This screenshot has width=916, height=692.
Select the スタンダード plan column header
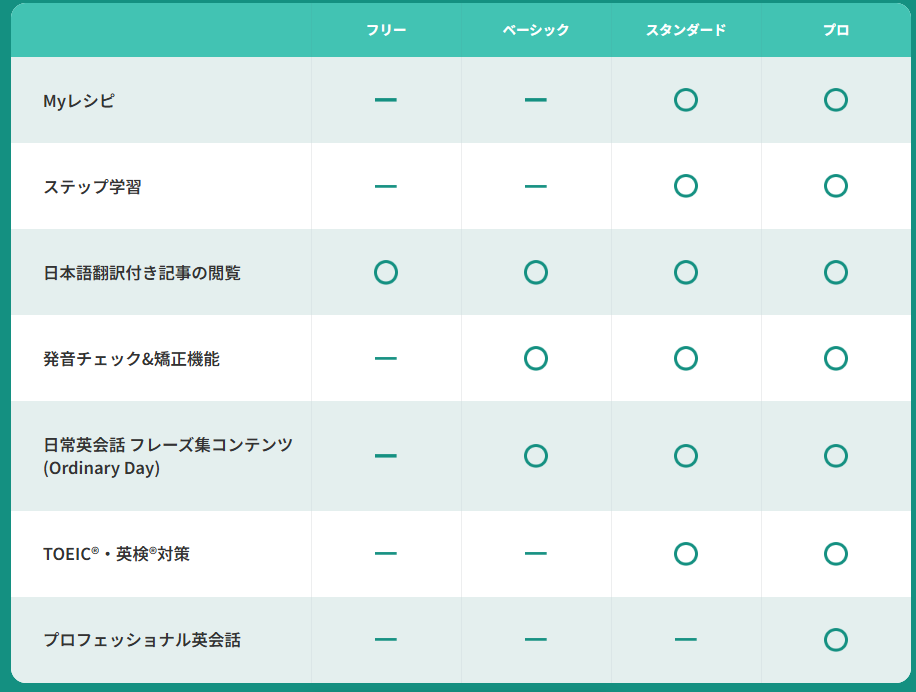tap(686, 31)
